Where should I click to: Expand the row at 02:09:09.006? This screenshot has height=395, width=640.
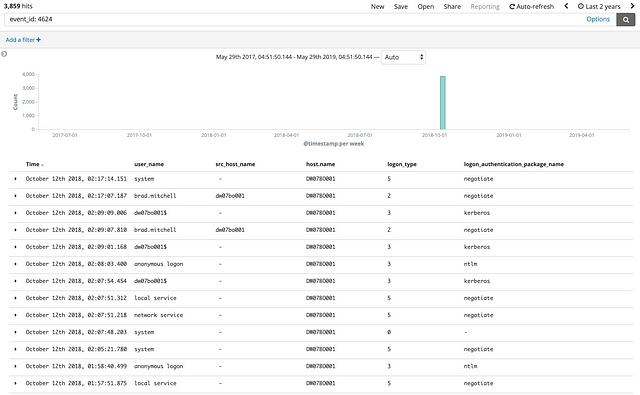(16, 213)
